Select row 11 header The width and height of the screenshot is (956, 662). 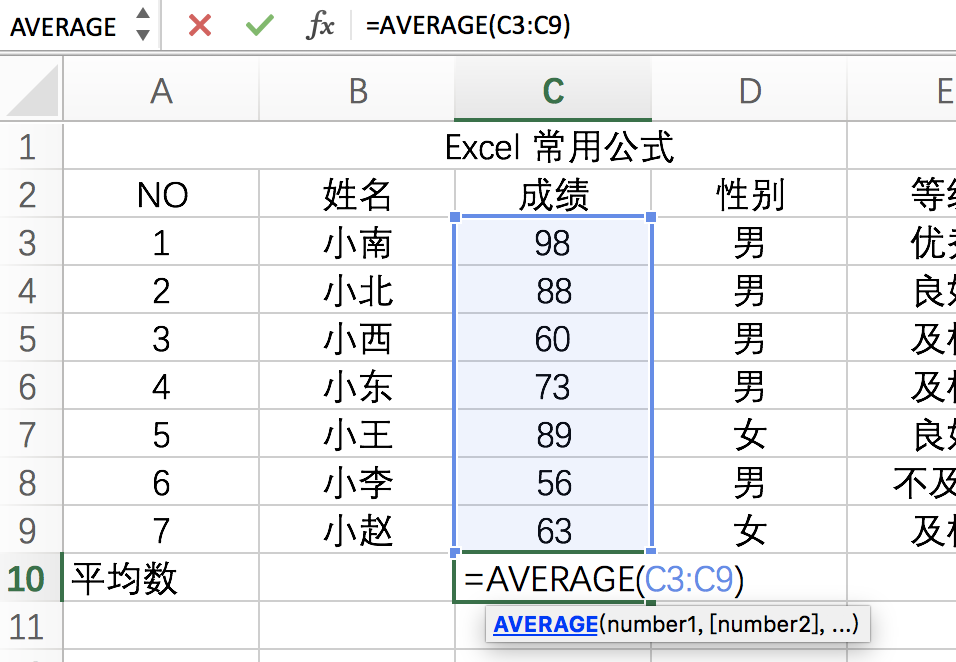(31, 626)
